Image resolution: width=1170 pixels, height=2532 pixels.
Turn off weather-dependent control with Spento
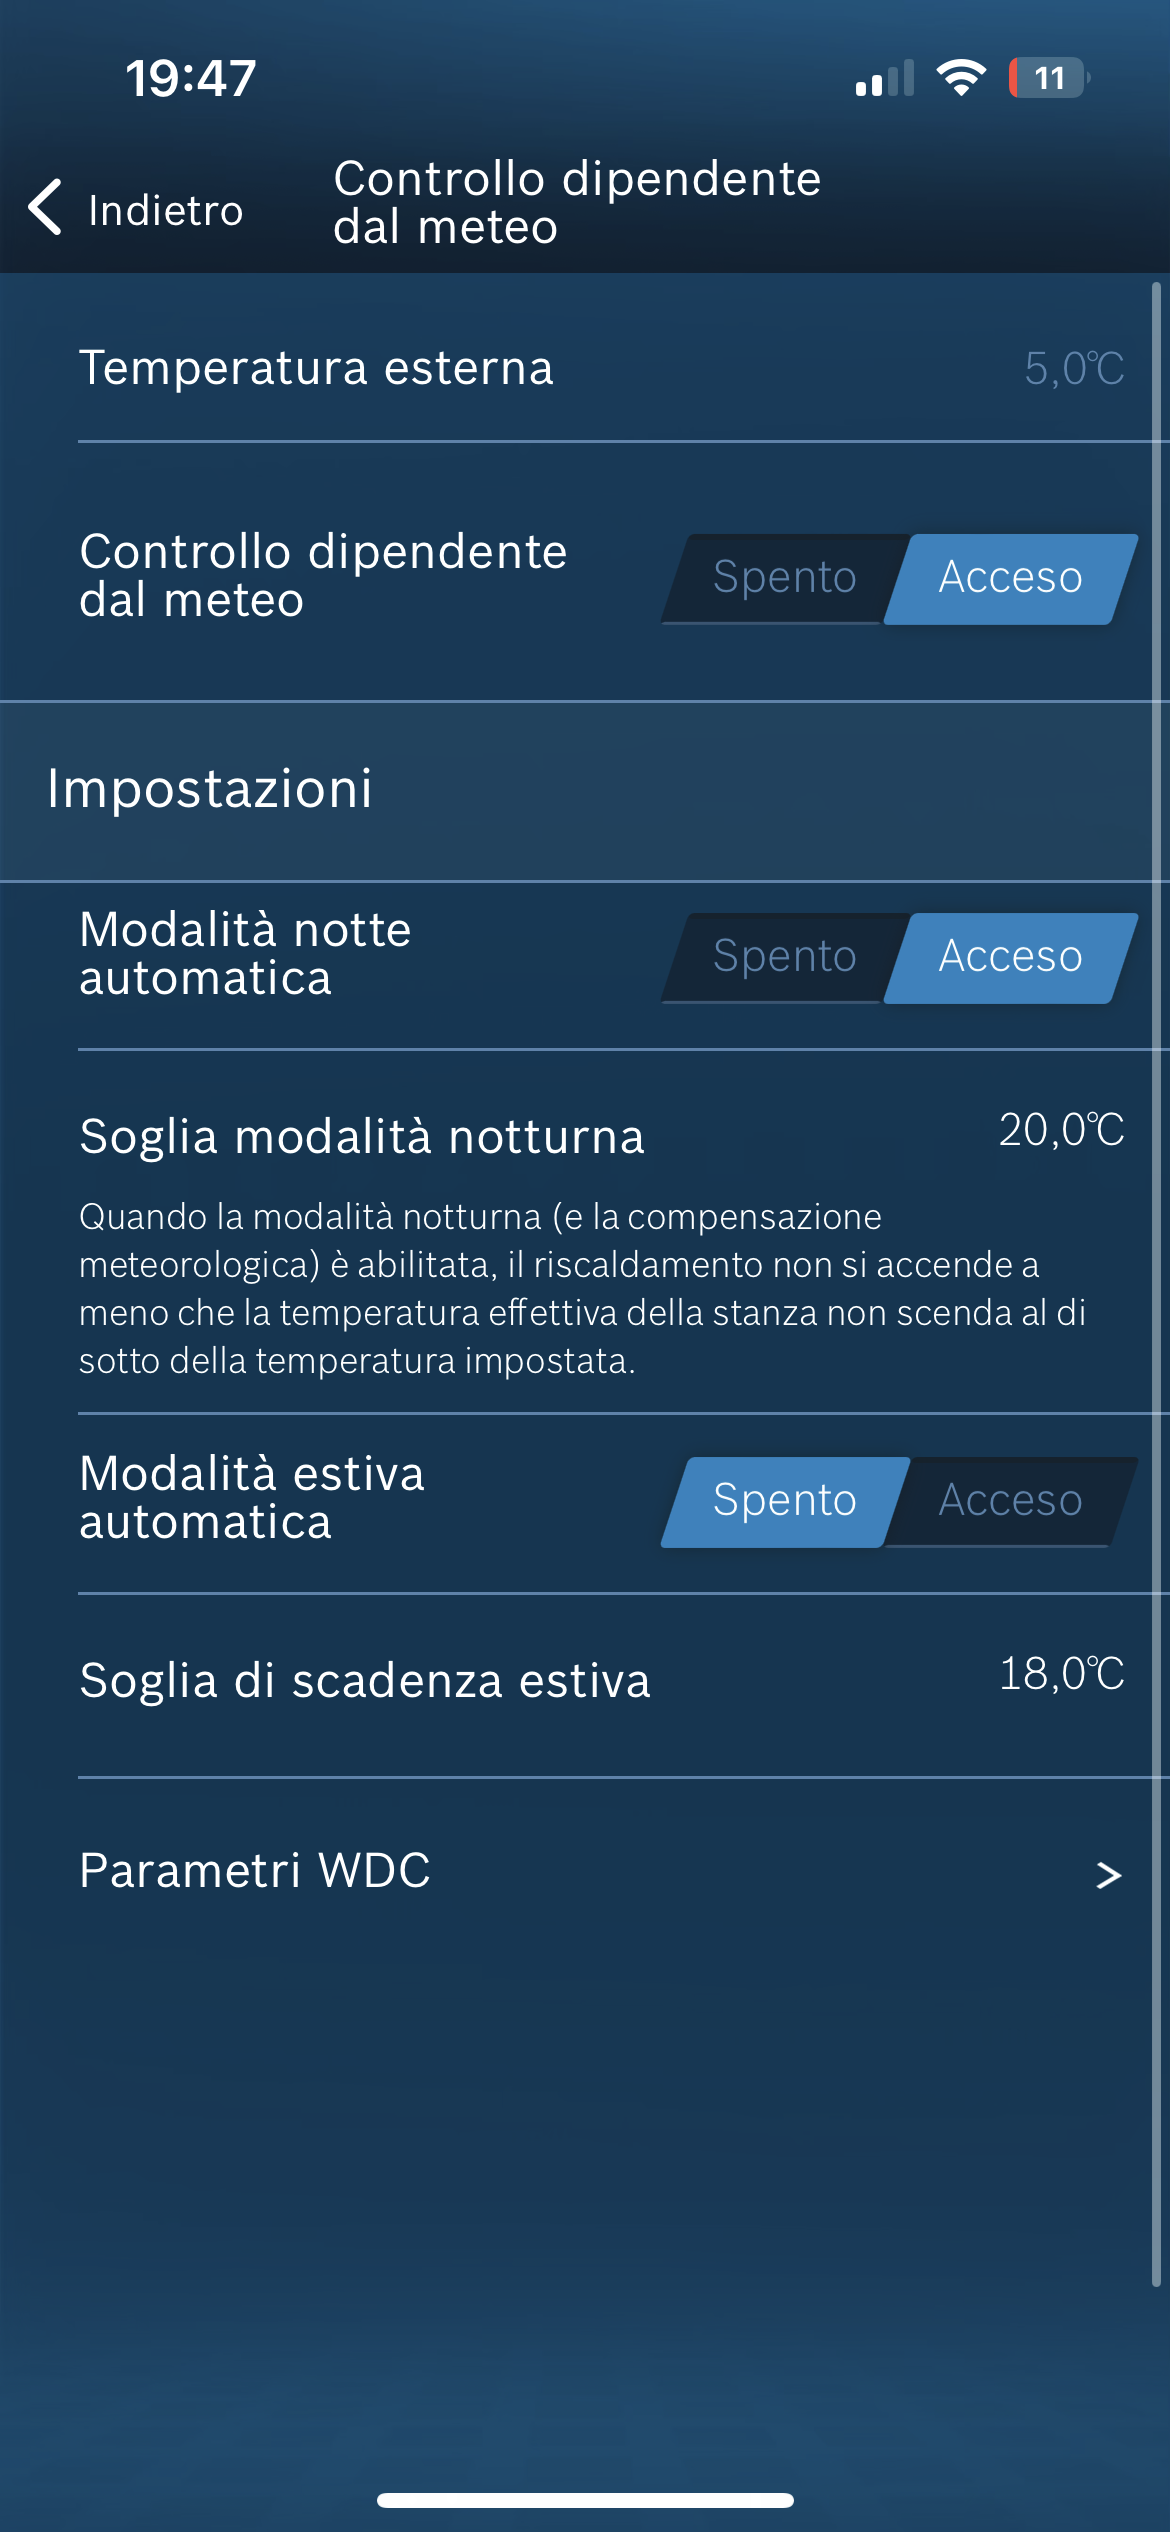(x=784, y=578)
